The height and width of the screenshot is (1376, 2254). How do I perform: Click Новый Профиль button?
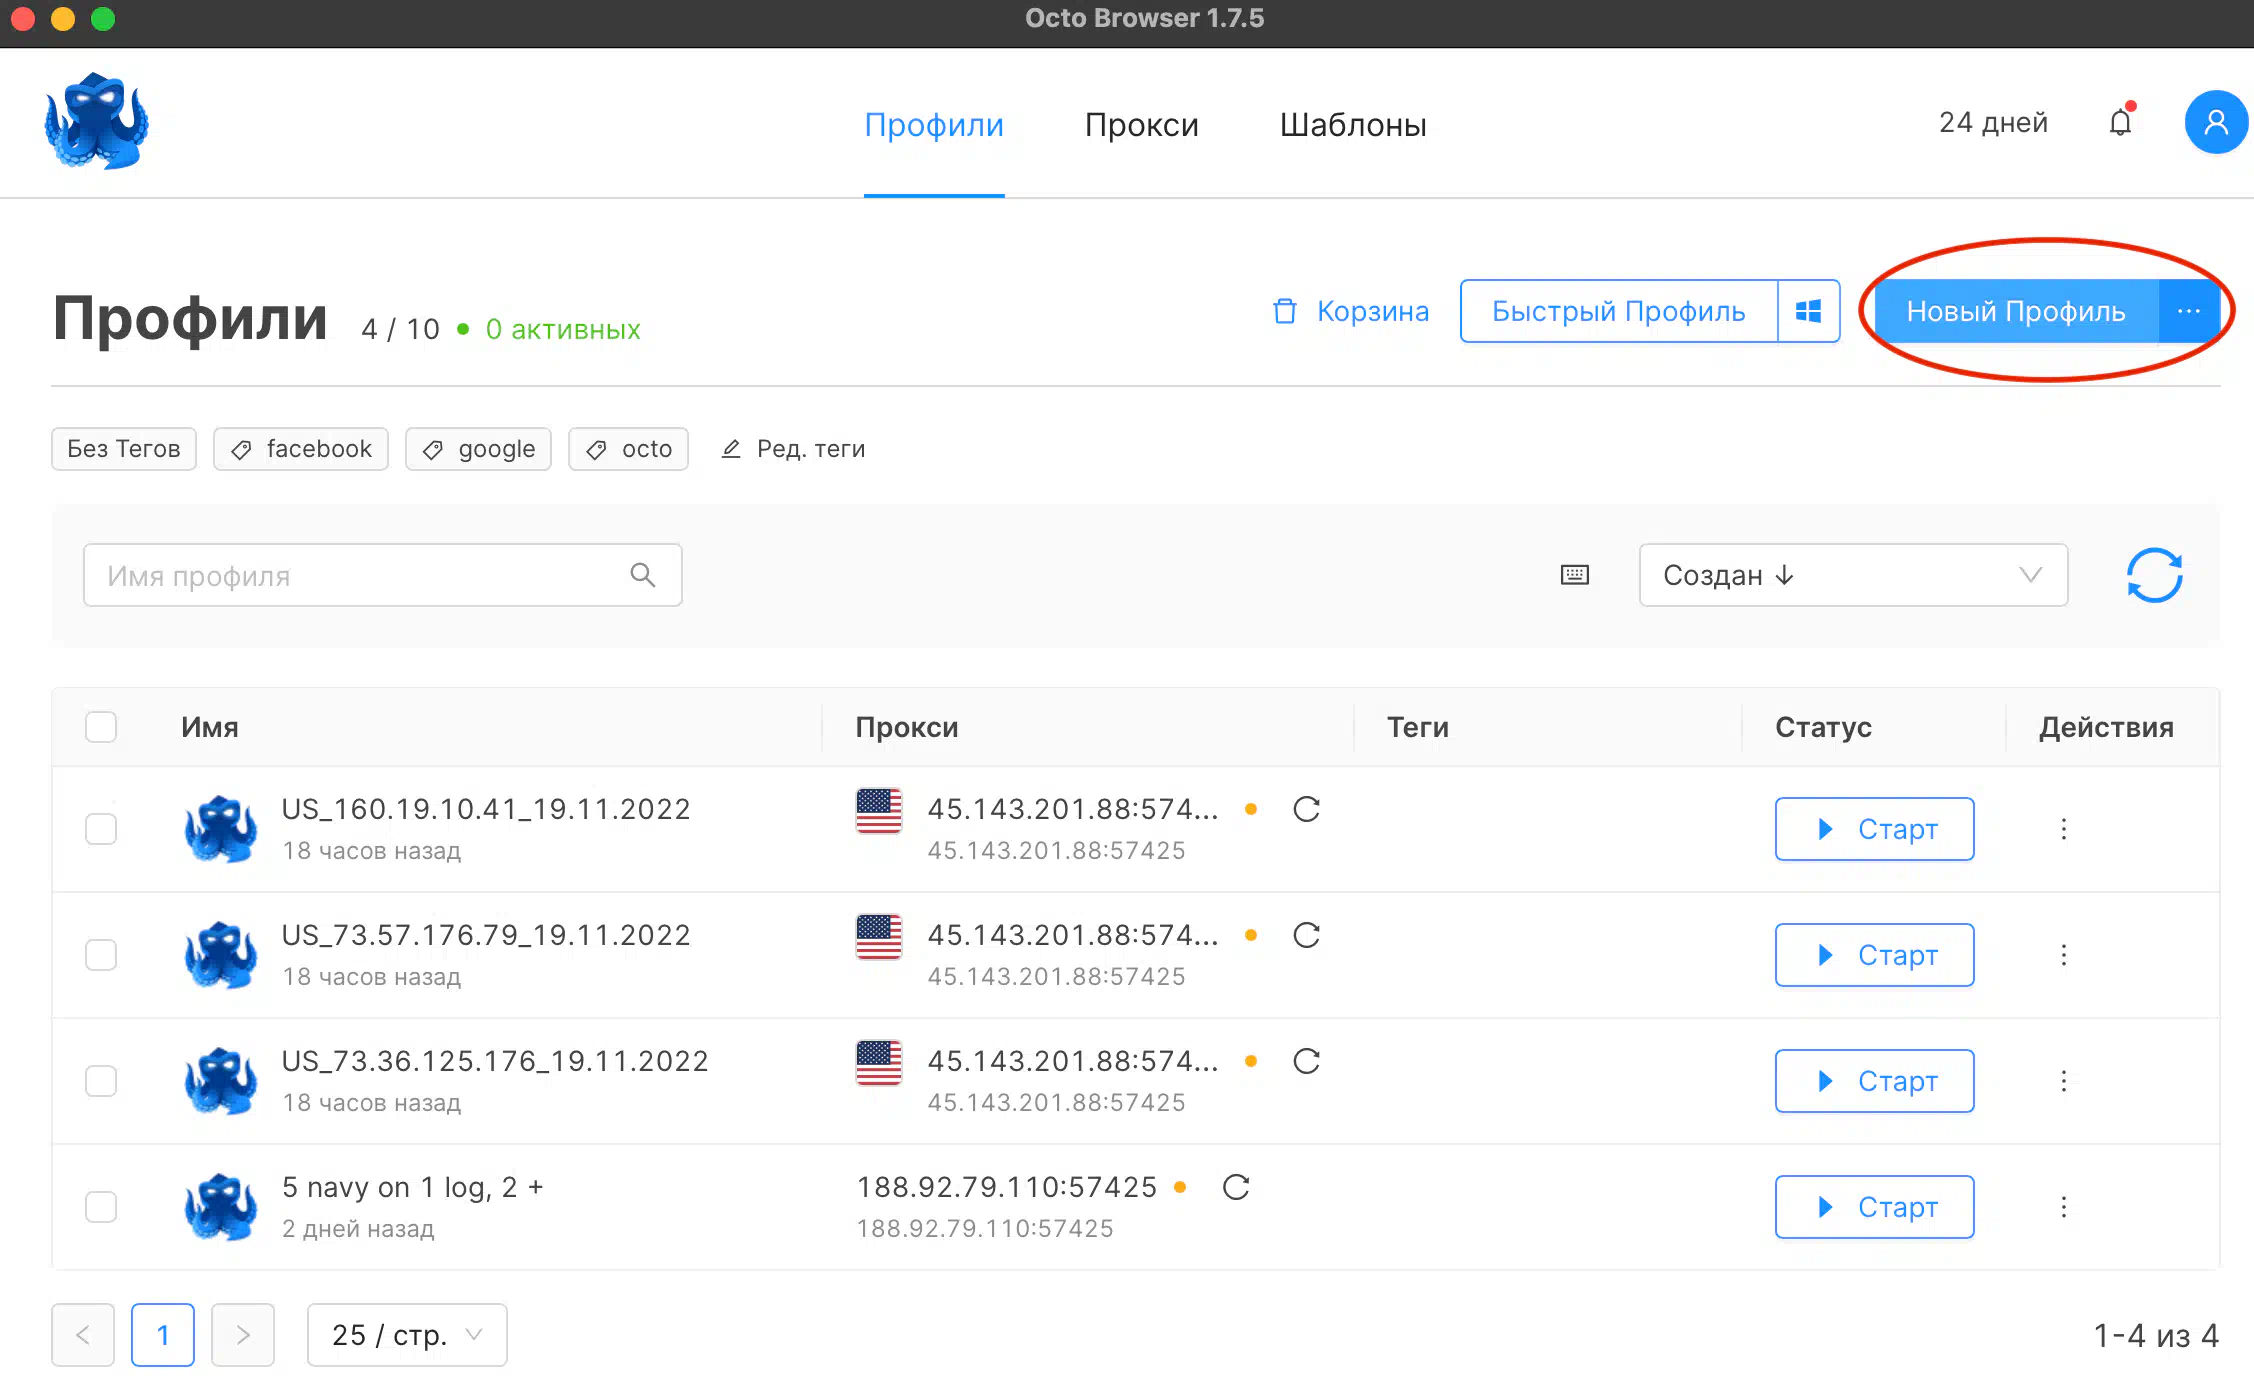(2016, 311)
